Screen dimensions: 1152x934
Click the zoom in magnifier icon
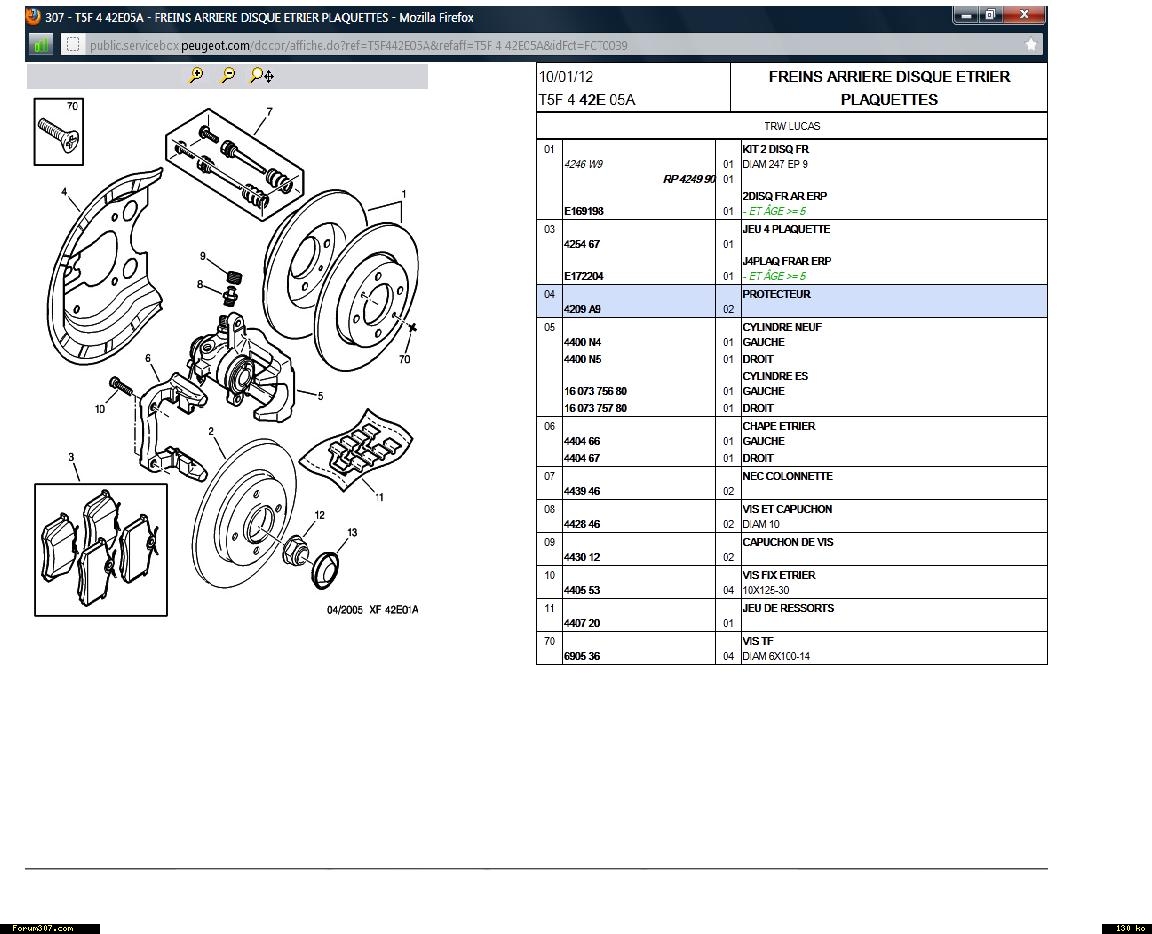196,75
